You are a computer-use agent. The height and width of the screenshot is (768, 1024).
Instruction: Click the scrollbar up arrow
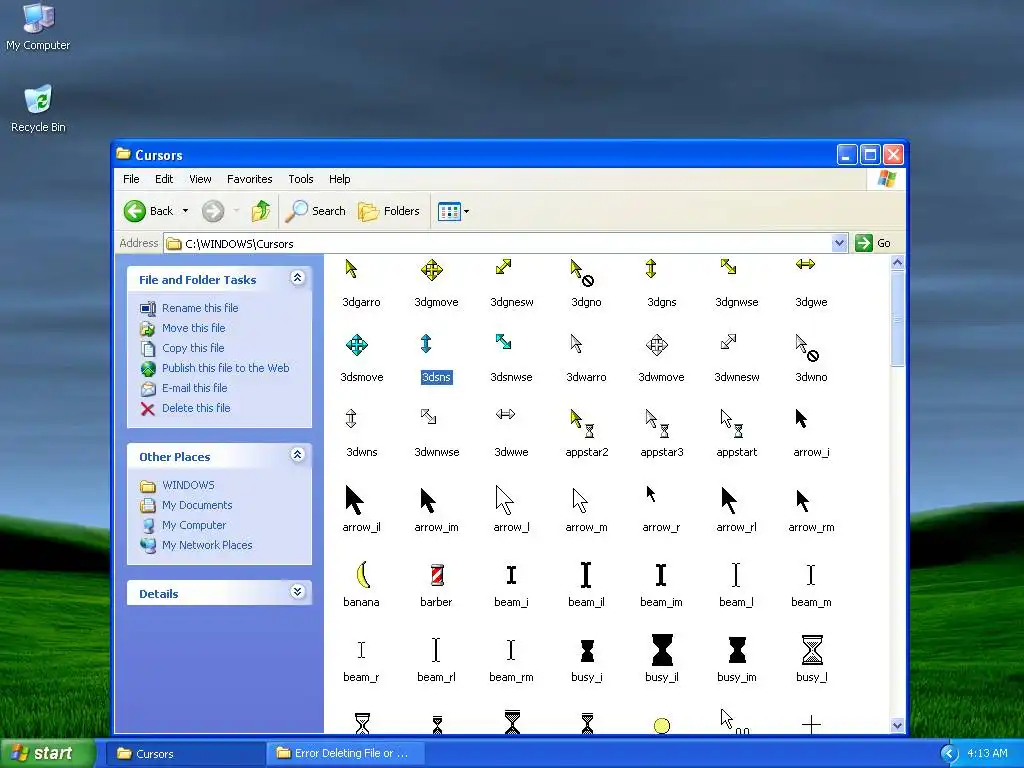tap(897, 263)
